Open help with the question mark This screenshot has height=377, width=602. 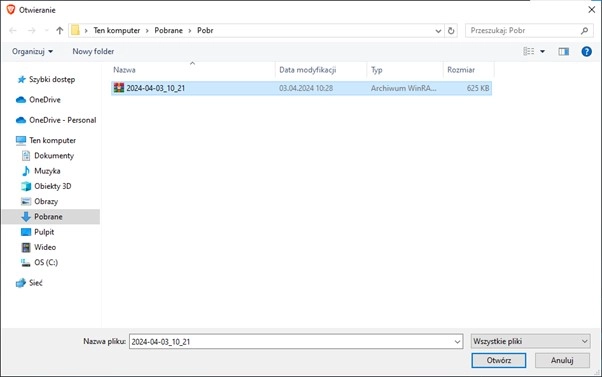point(586,51)
